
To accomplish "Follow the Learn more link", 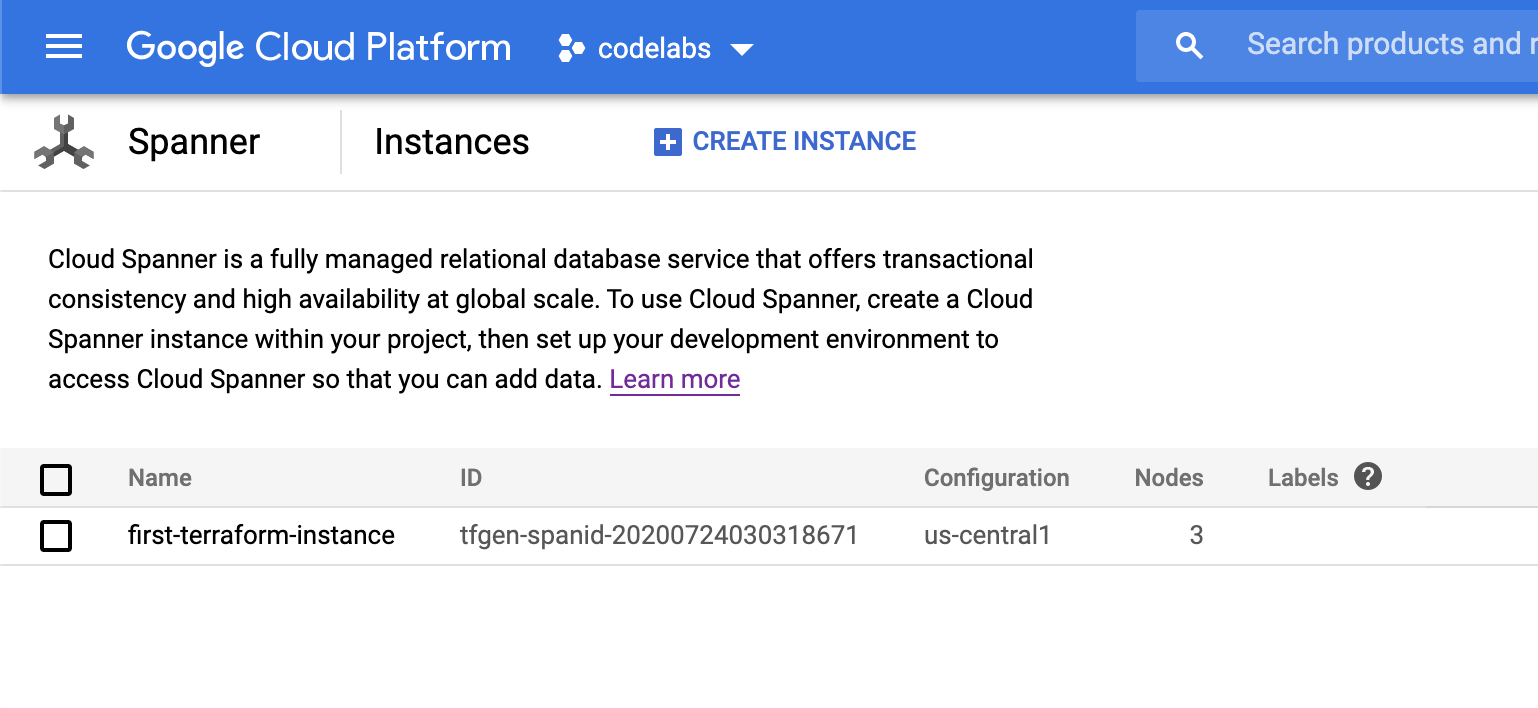I will (674, 380).
